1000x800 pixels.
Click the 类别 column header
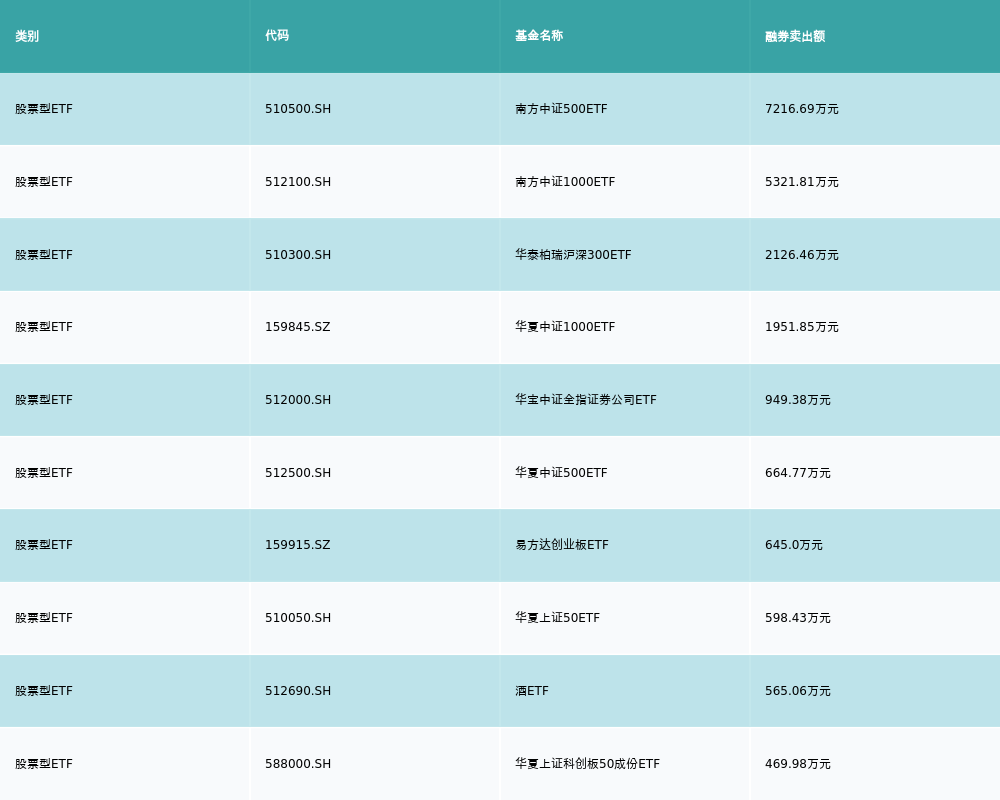[x=27, y=36]
